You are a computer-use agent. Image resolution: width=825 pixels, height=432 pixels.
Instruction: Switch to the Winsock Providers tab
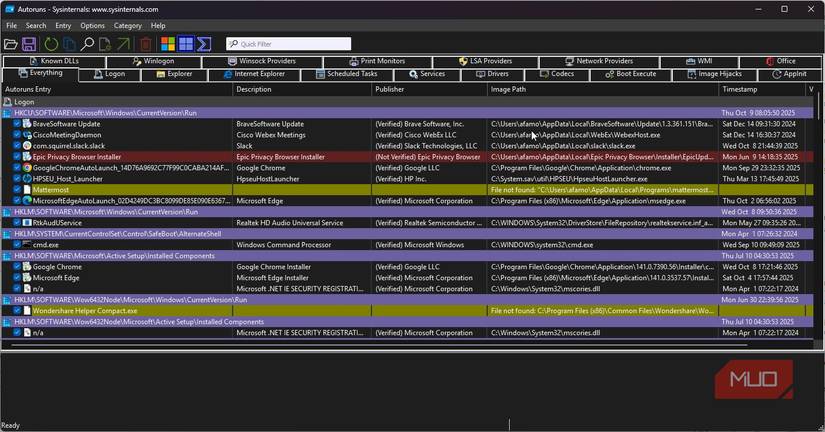click(x=262, y=61)
